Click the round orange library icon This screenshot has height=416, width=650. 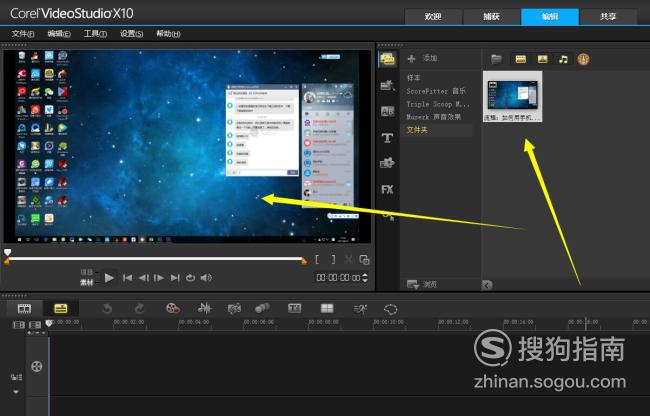click(x=584, y=59)
